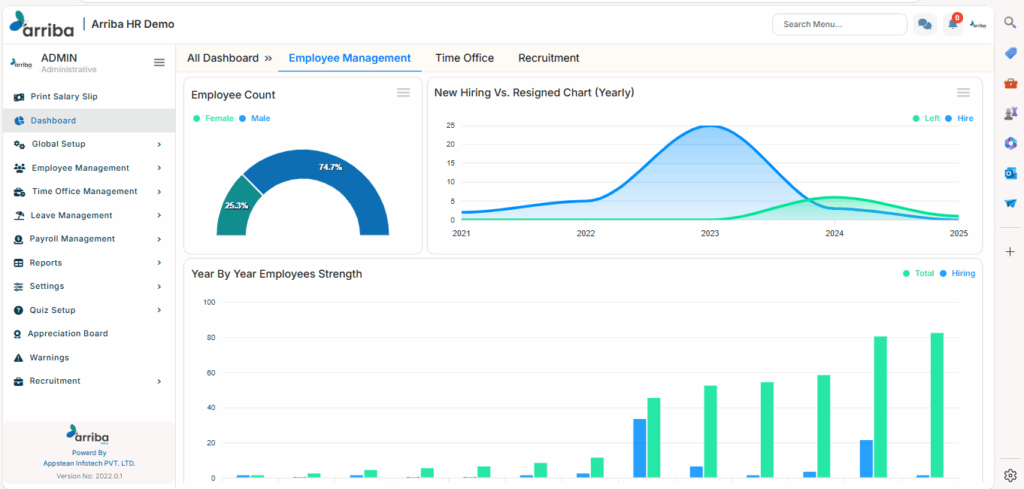Toggle the Hire series legend
1024x489 pixels.
(x=959, y=118)
